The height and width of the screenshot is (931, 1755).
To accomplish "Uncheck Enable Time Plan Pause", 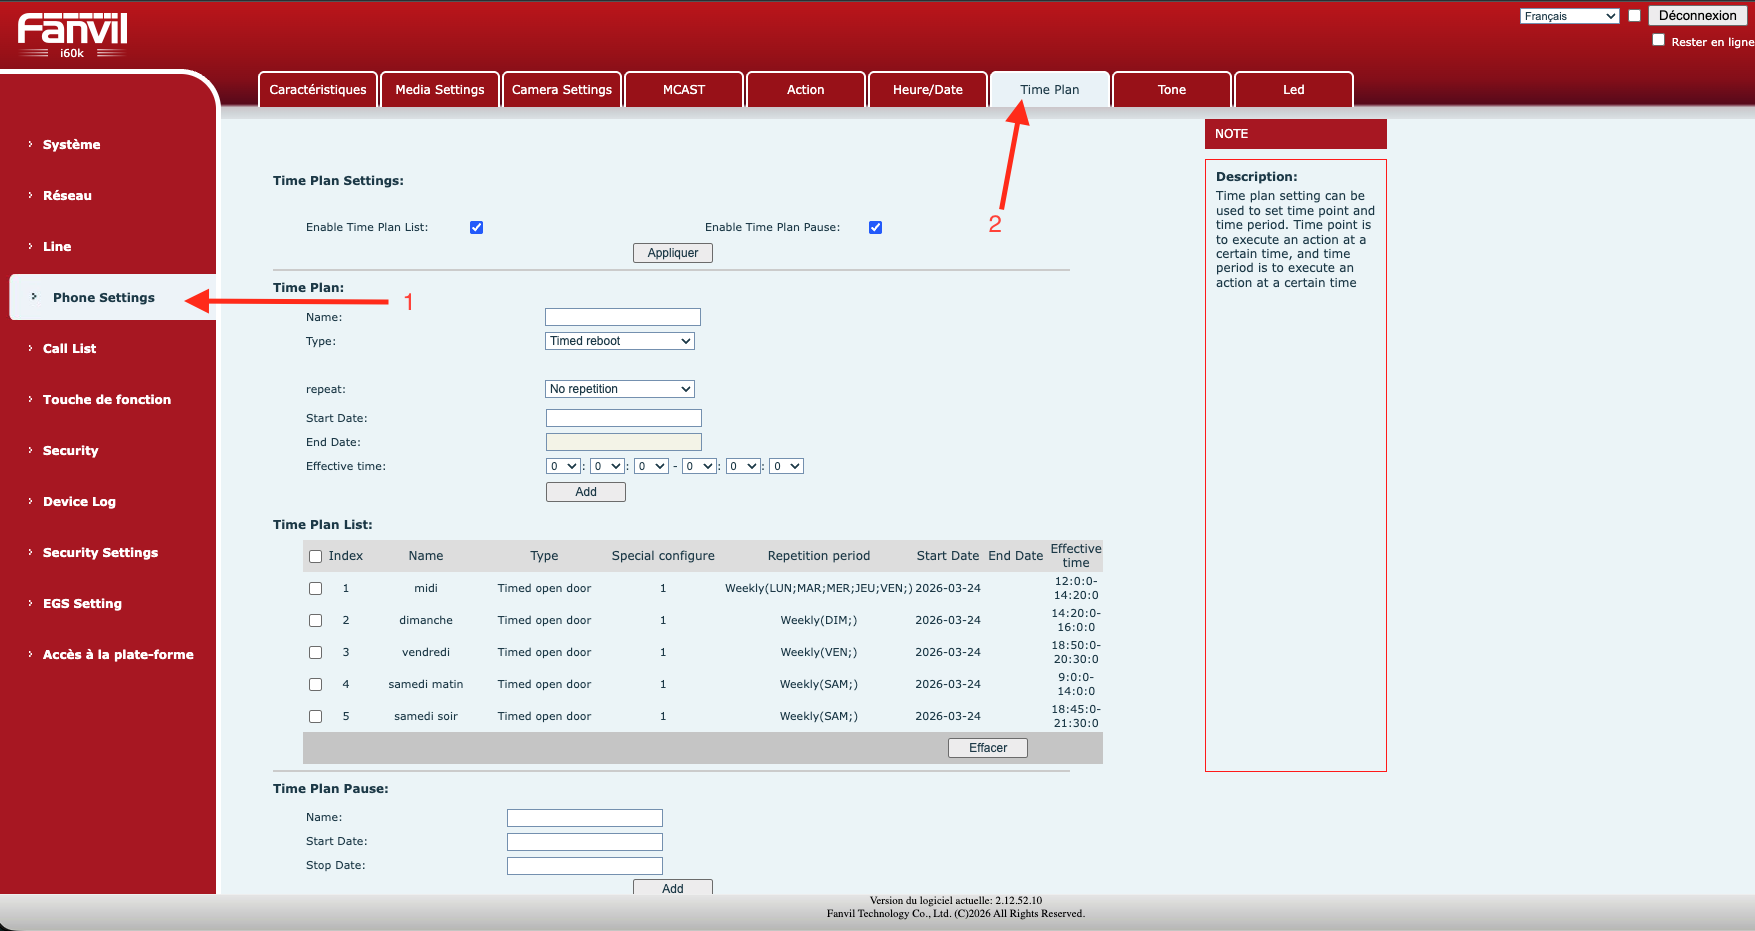I will pos(876,228).
